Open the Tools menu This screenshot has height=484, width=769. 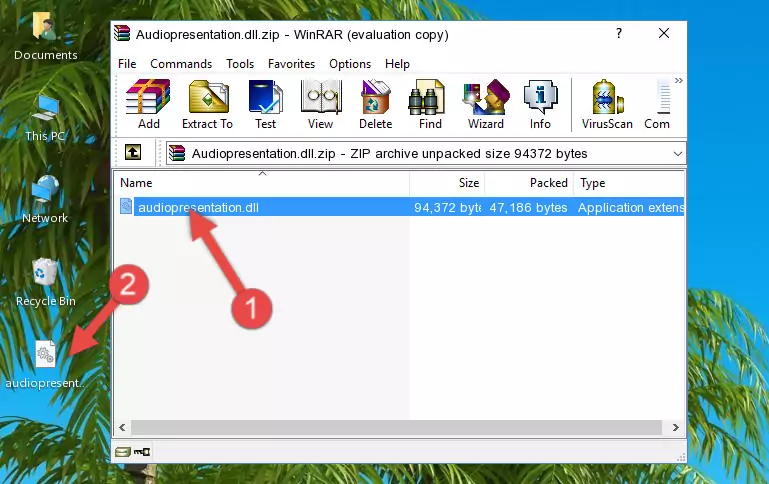(240, 64)
